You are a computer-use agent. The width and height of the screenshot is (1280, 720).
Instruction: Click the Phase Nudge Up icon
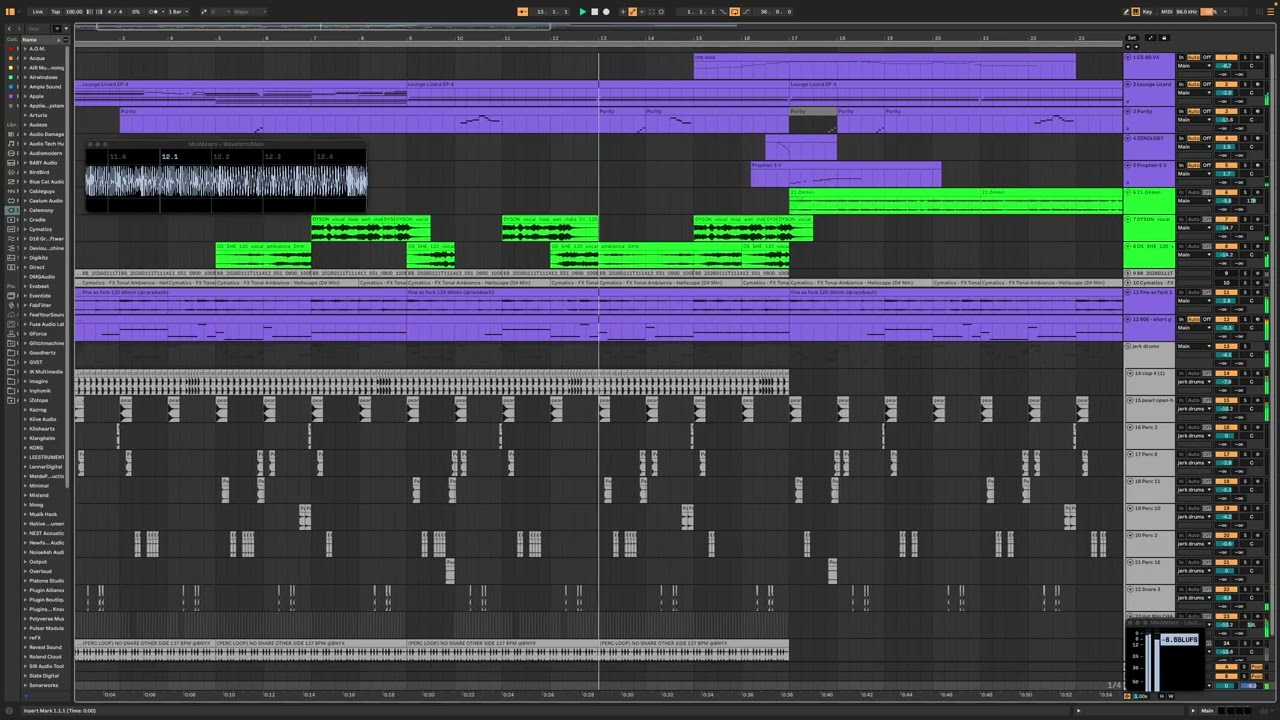(x=99, y=11)
